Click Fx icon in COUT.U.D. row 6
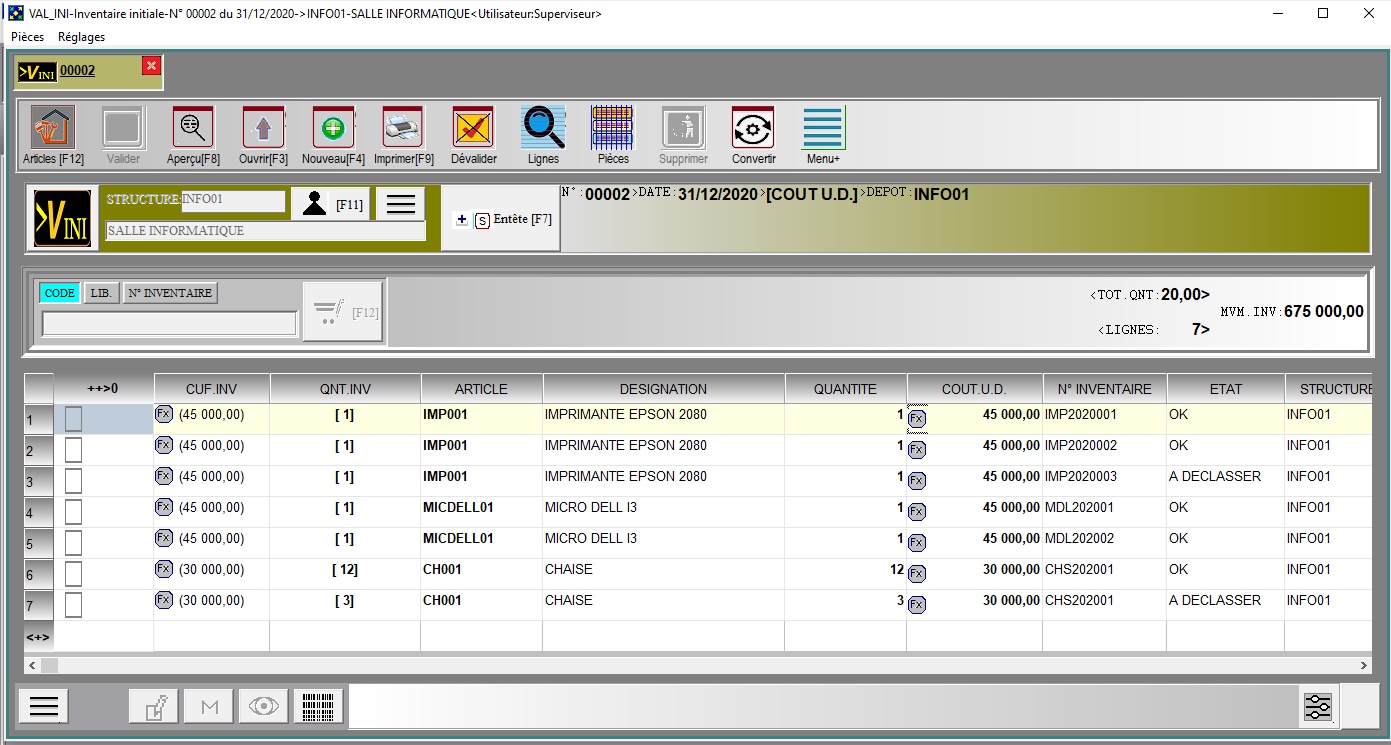 (x=916, y=574)
